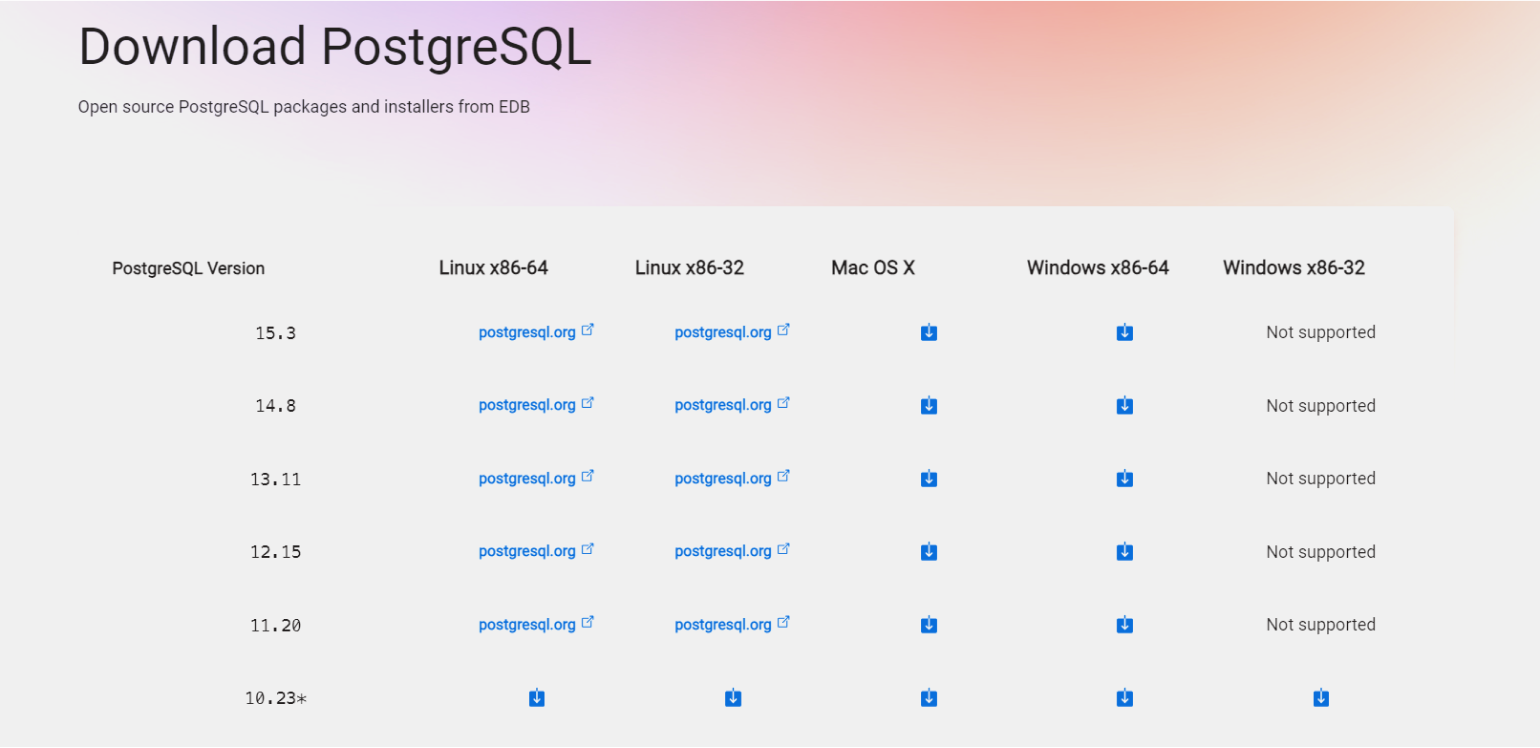Select version number 15.3
This screenshot has height=748, width=1540.
click(x=276, y=333)
